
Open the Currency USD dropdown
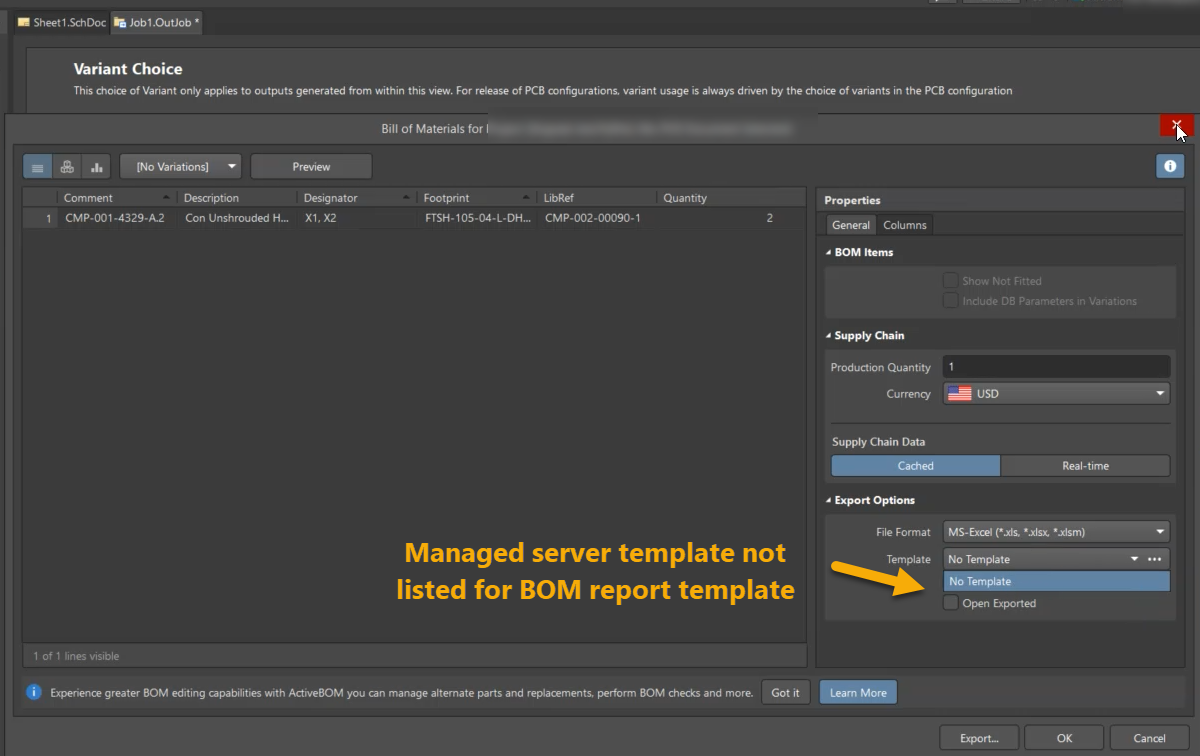coord(1056,394)
